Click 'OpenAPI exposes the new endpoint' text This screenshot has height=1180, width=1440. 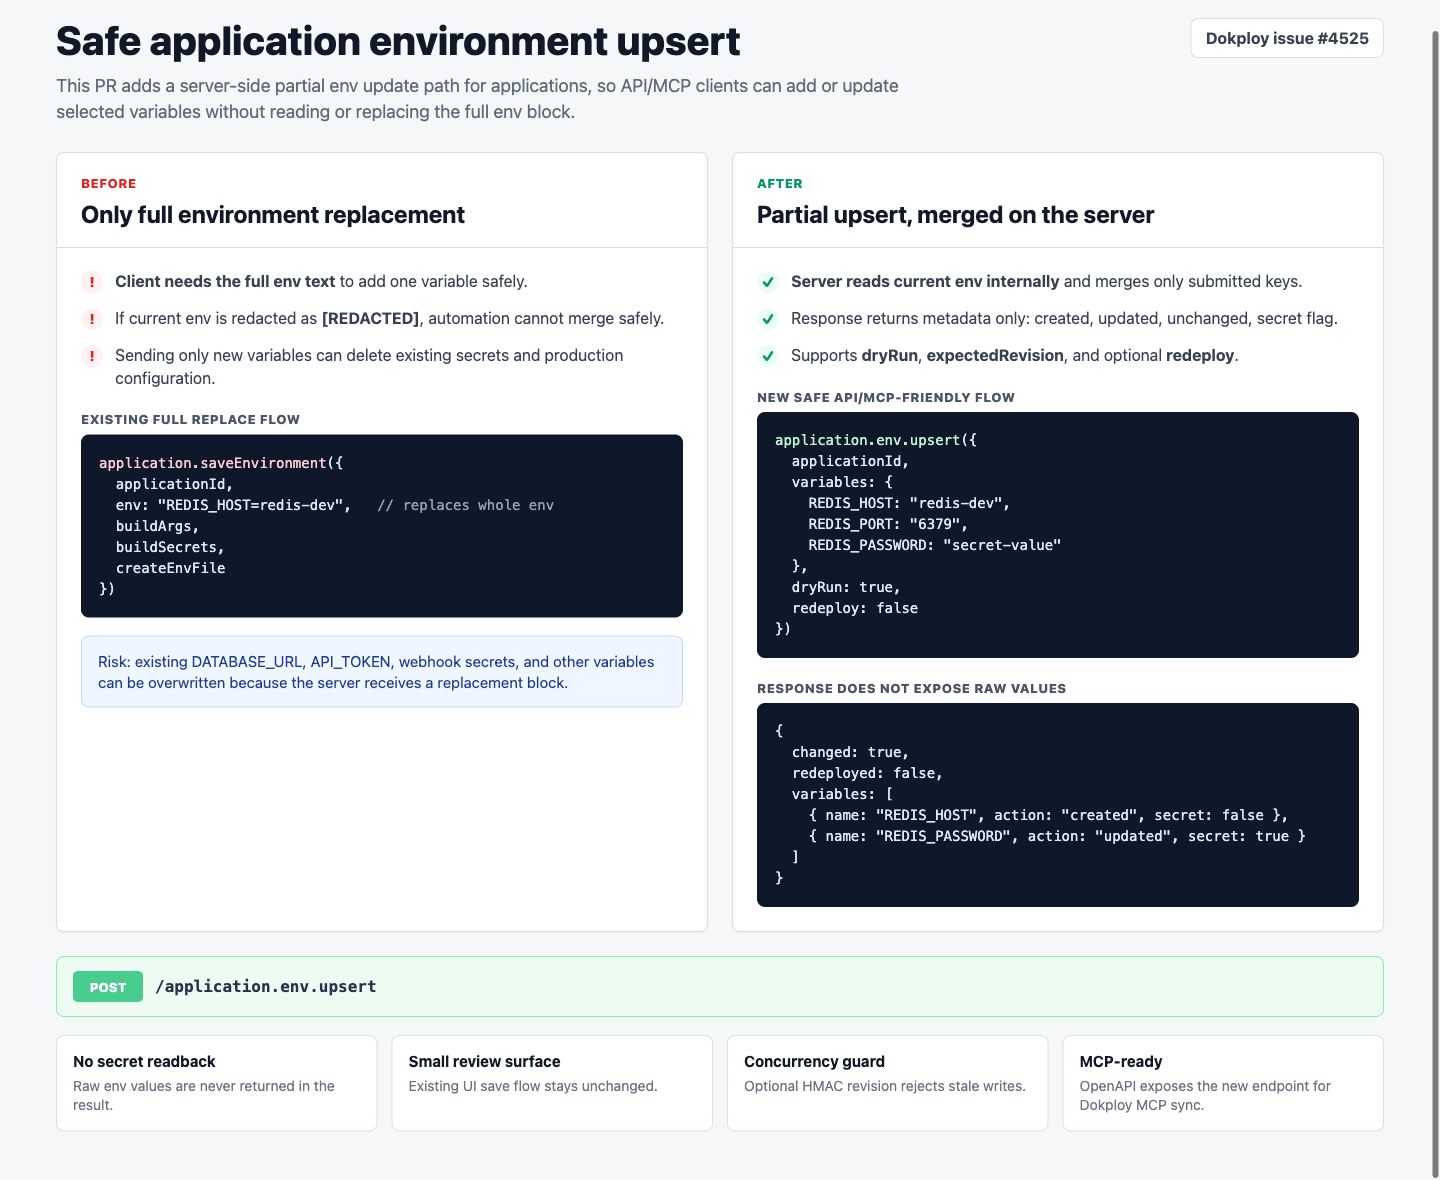(x=1205, y=1086)
